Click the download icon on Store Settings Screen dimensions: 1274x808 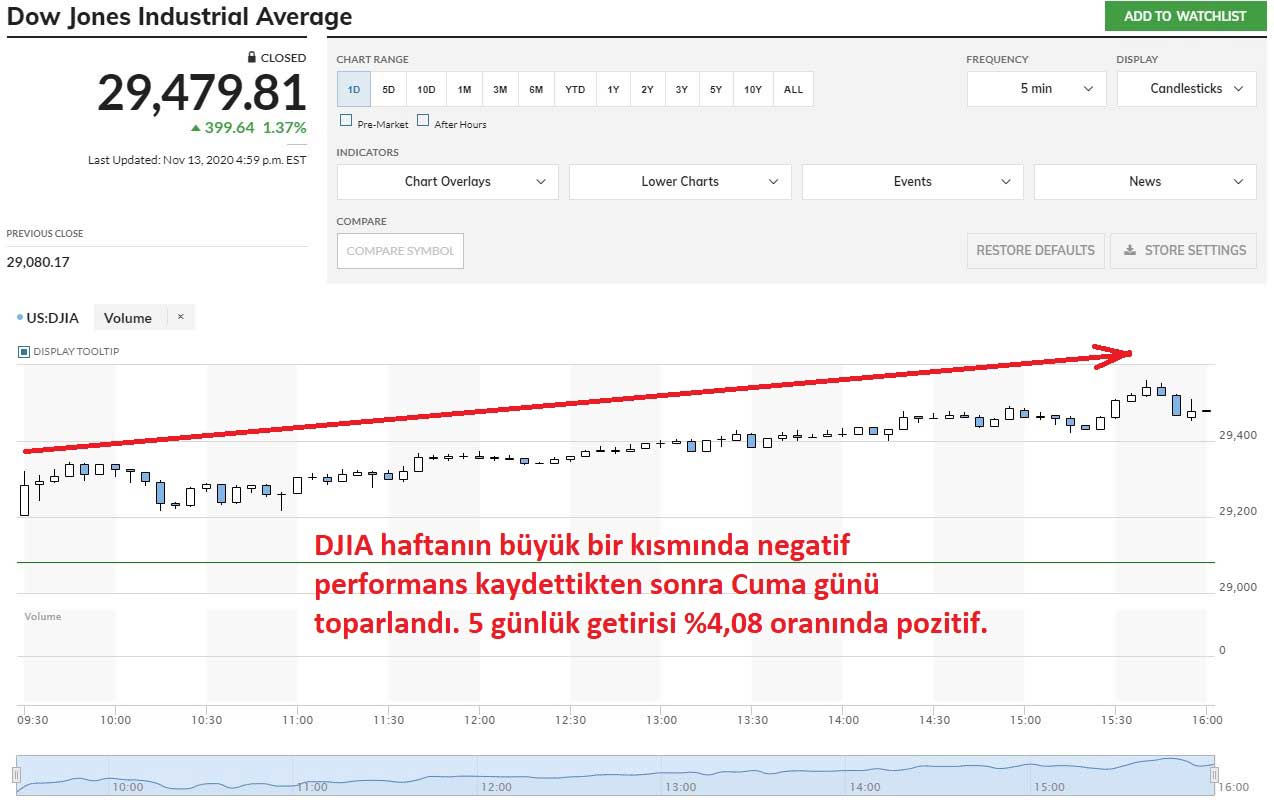tap(1130, 251)
